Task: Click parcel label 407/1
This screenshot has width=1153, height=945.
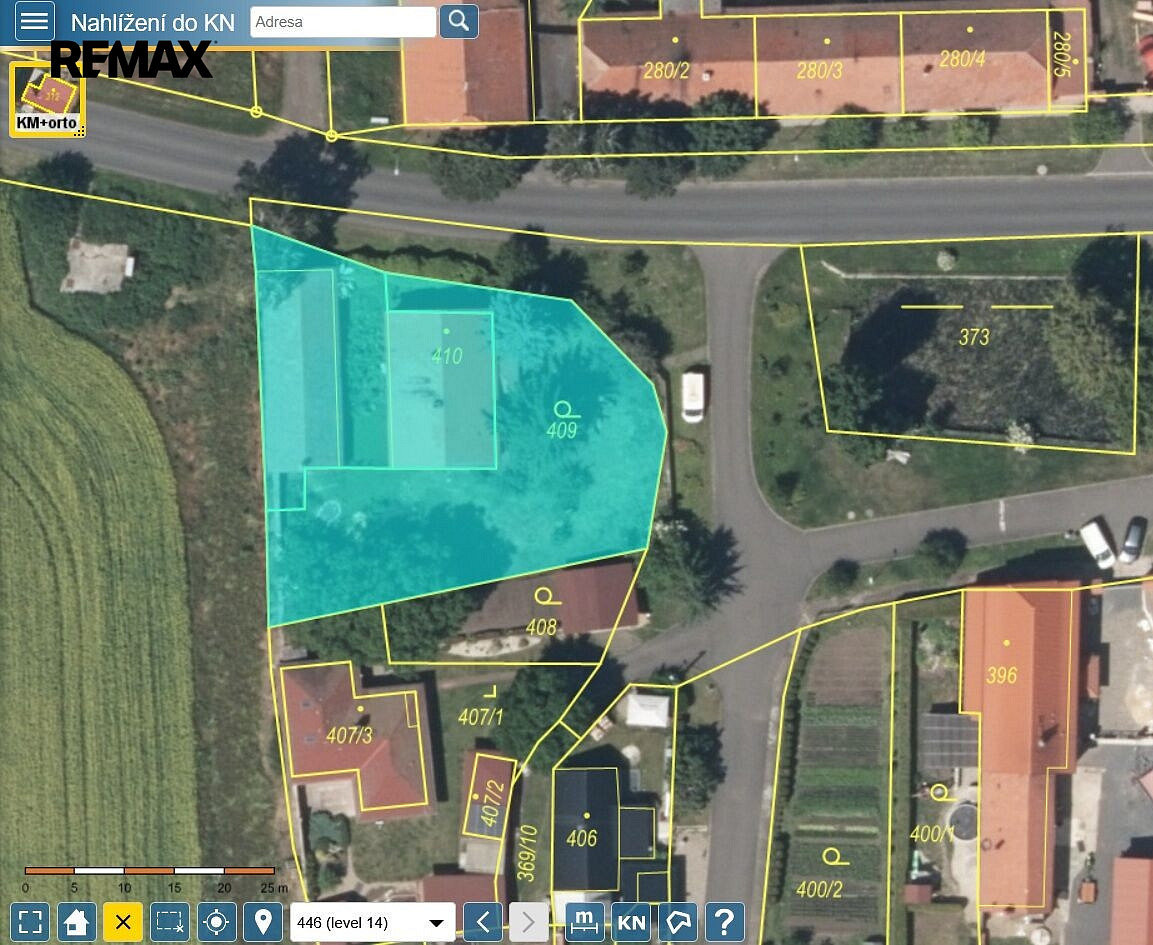Action: [481, 716]
